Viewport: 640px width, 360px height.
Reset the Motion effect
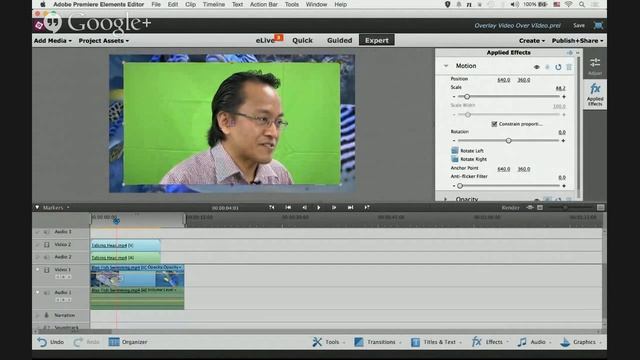tap(558, 67)
